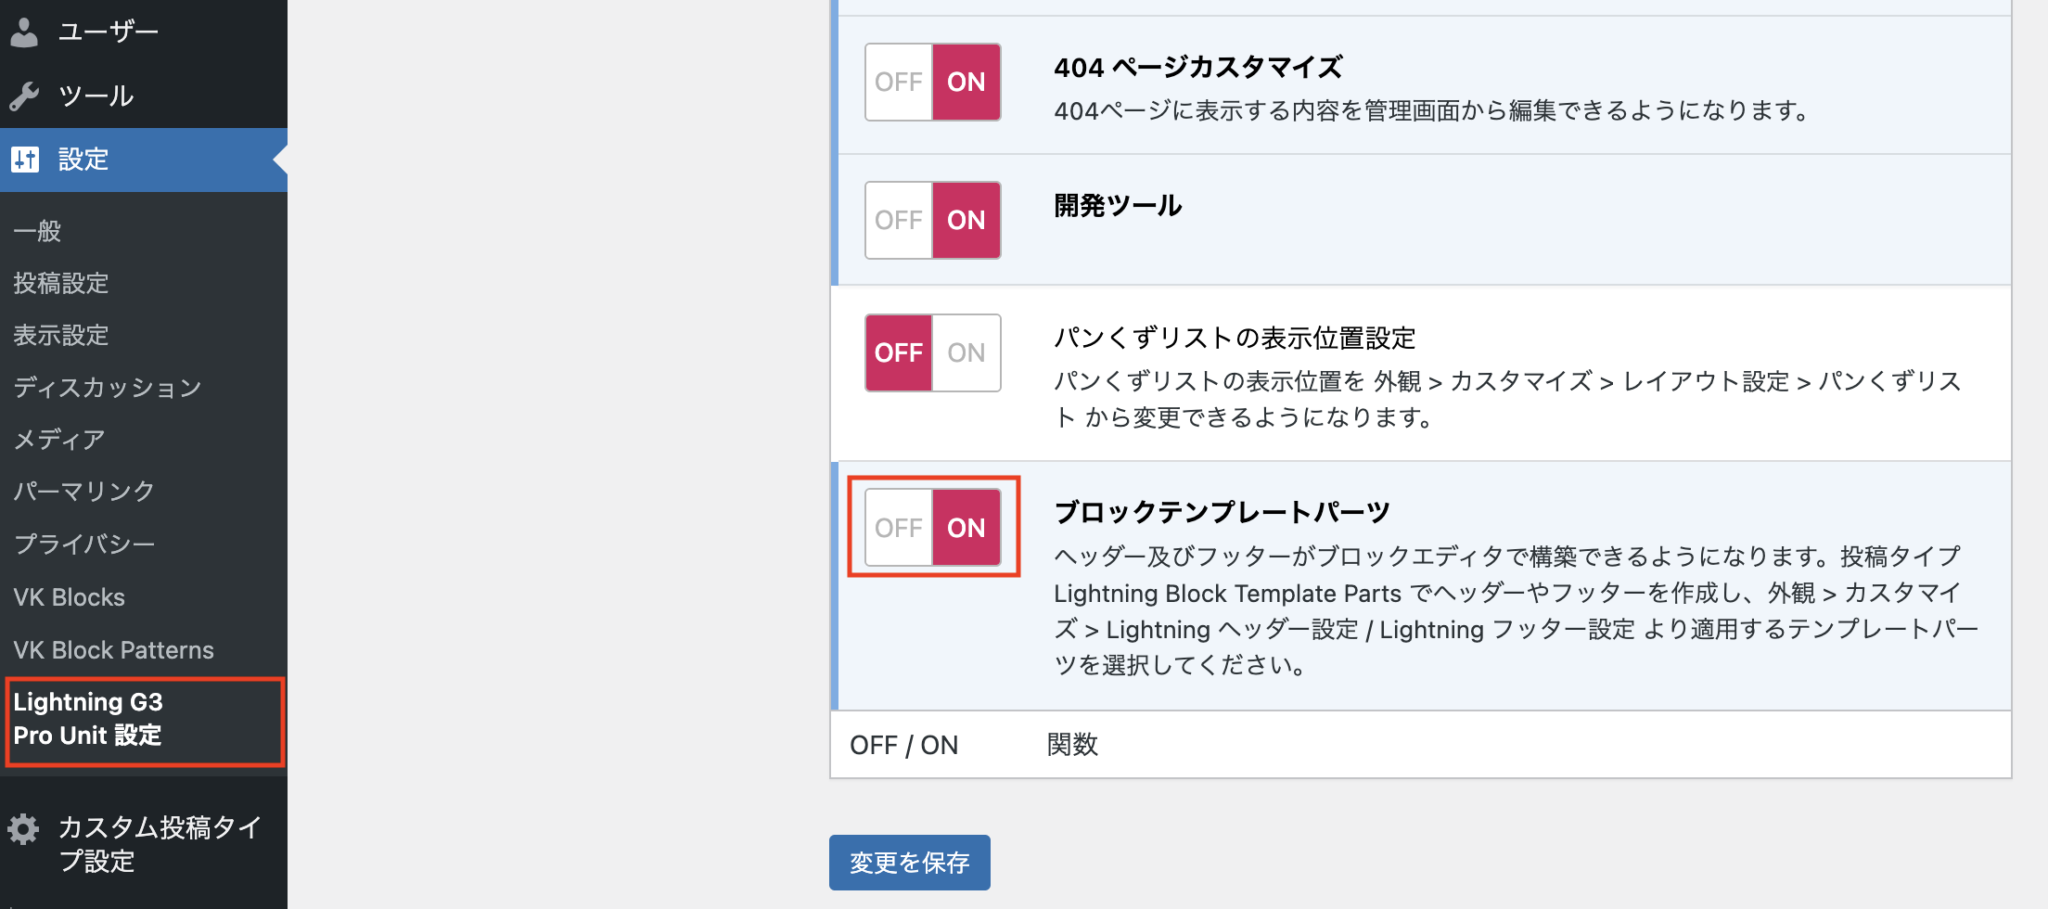Click the 設定 sliders icon

coord(25,159)
